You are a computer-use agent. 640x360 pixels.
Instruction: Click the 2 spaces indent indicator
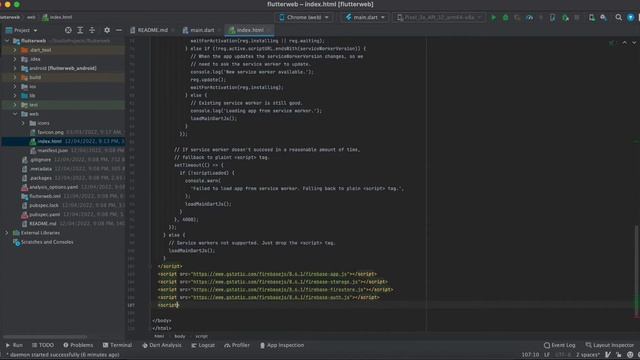click(x=588, y=355)
